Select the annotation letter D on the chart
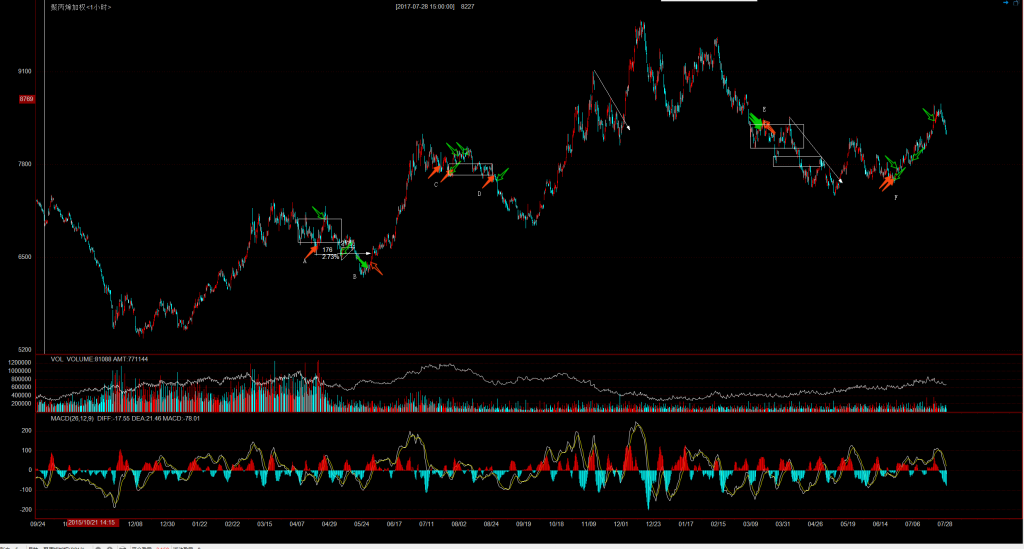Viewport: 1024px width, 549px height. [479, 194]
